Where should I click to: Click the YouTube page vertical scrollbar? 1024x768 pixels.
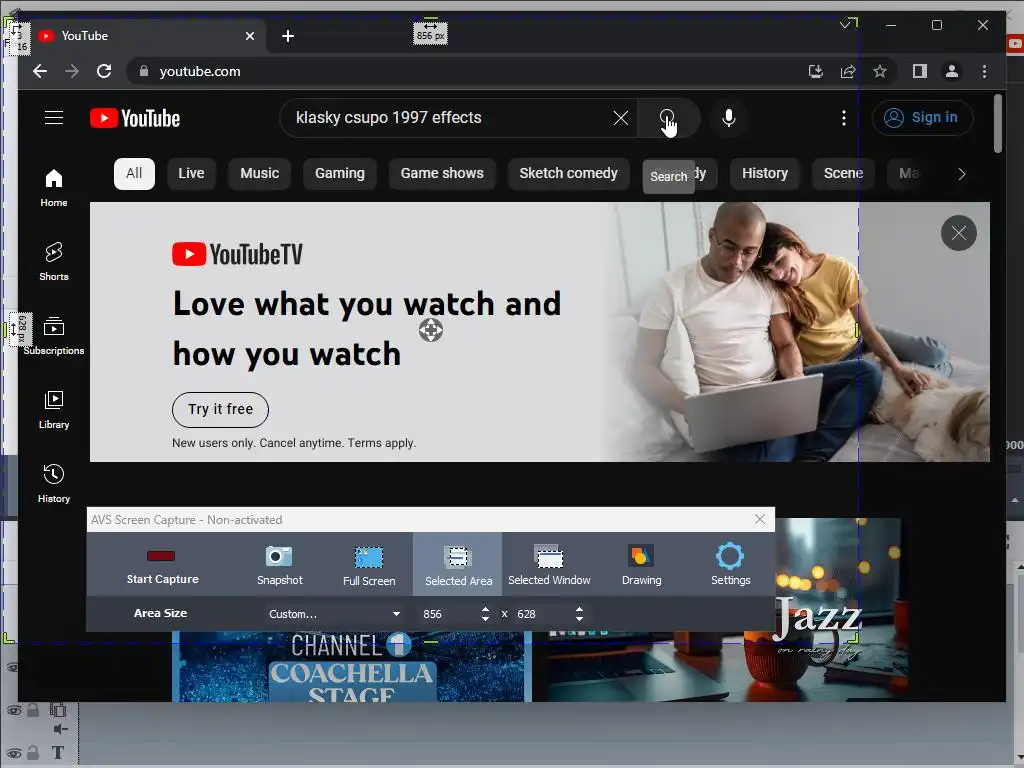[x=997, y=124]
